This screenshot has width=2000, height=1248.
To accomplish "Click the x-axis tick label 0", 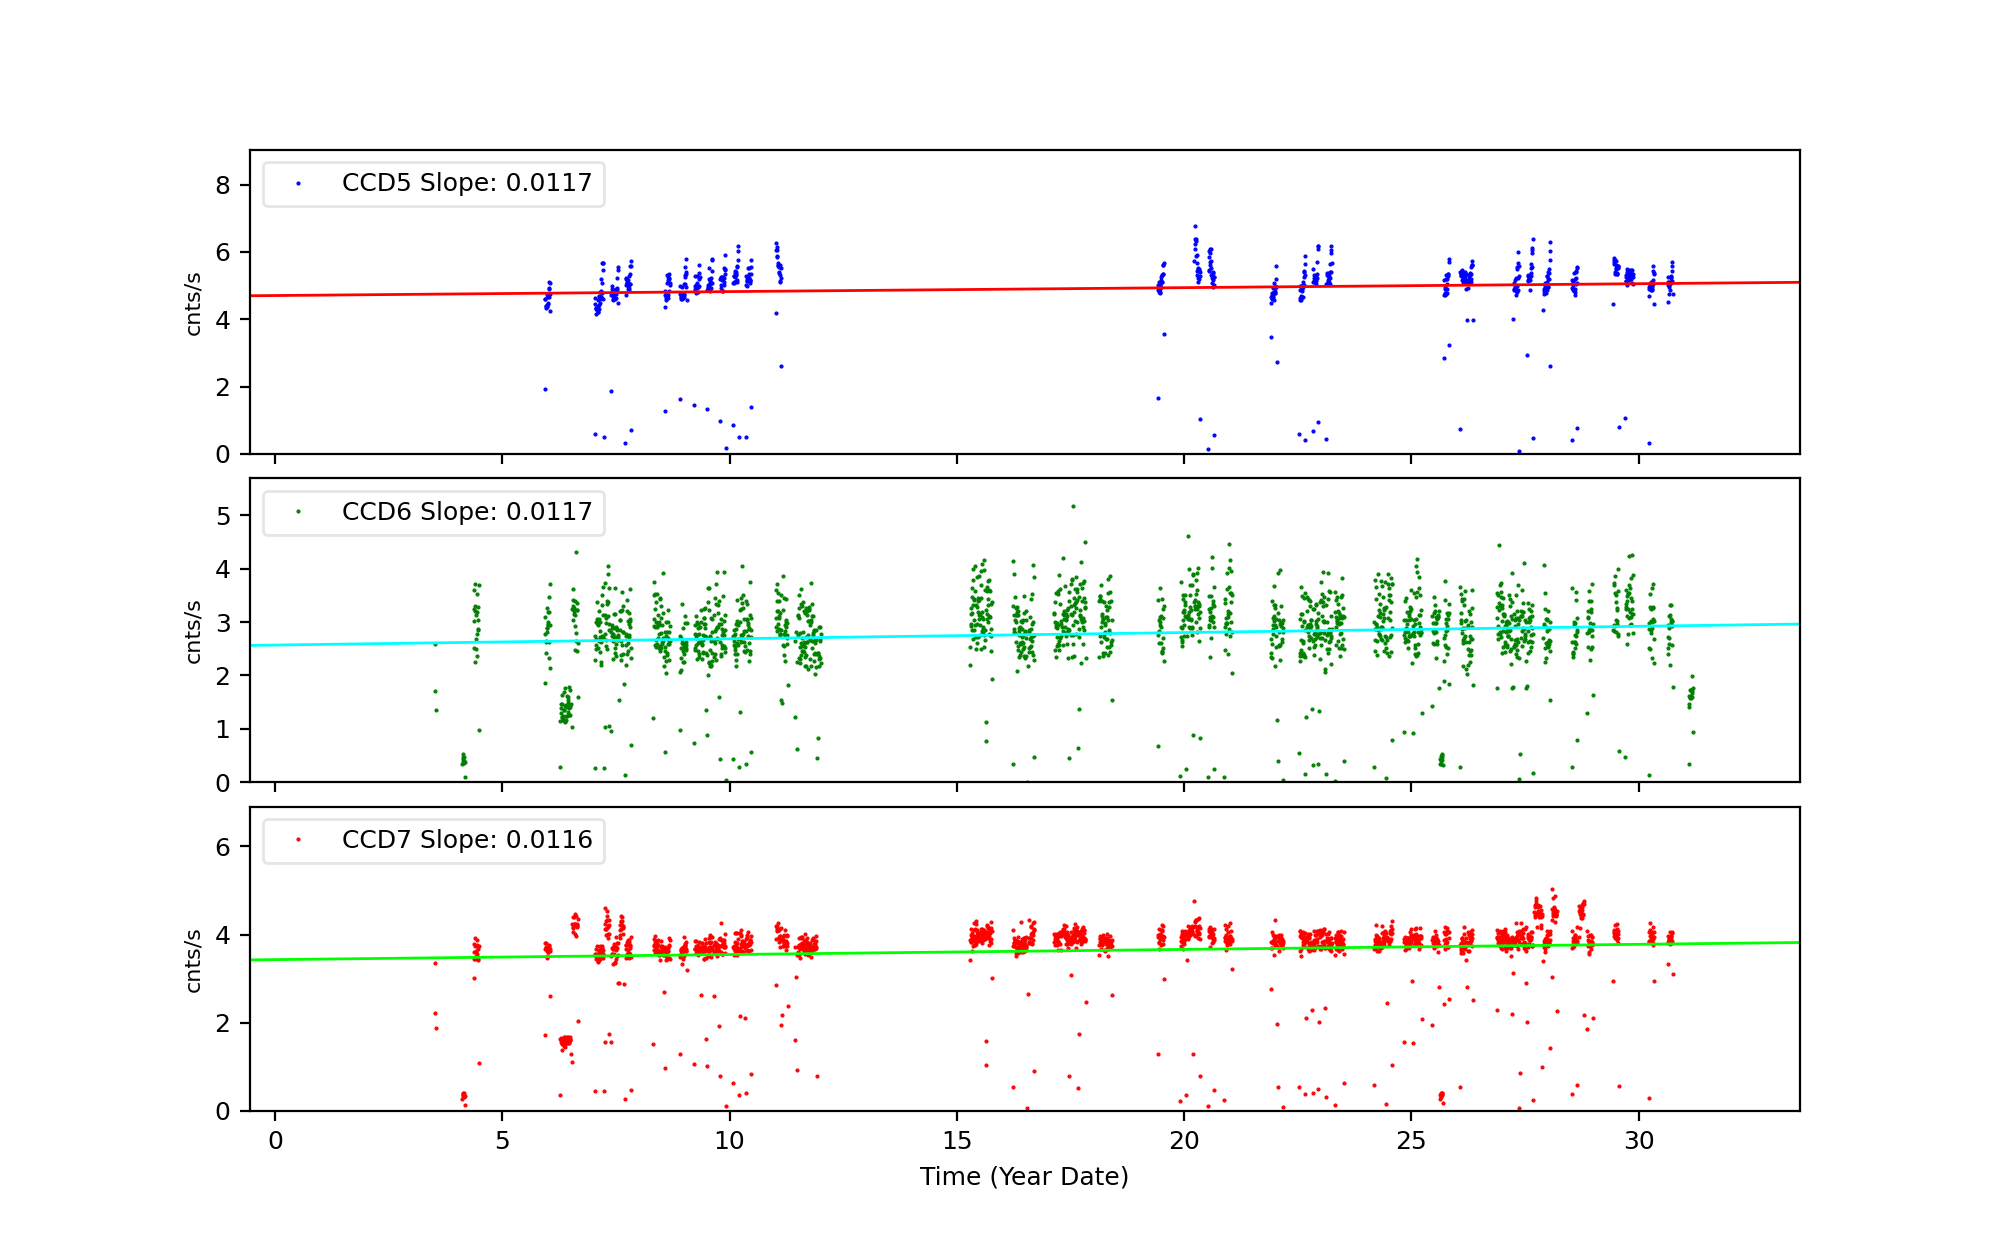I will click(x=275, y=1141).
